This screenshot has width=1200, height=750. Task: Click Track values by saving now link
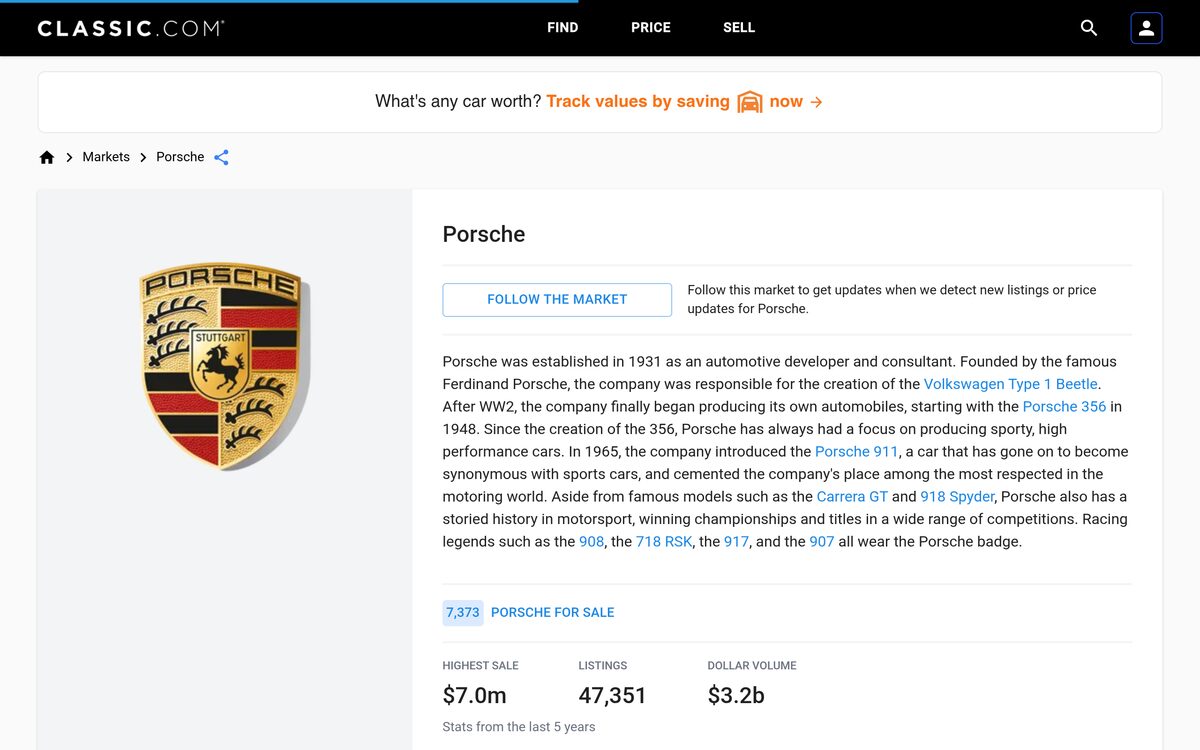[x=684, y=102]
